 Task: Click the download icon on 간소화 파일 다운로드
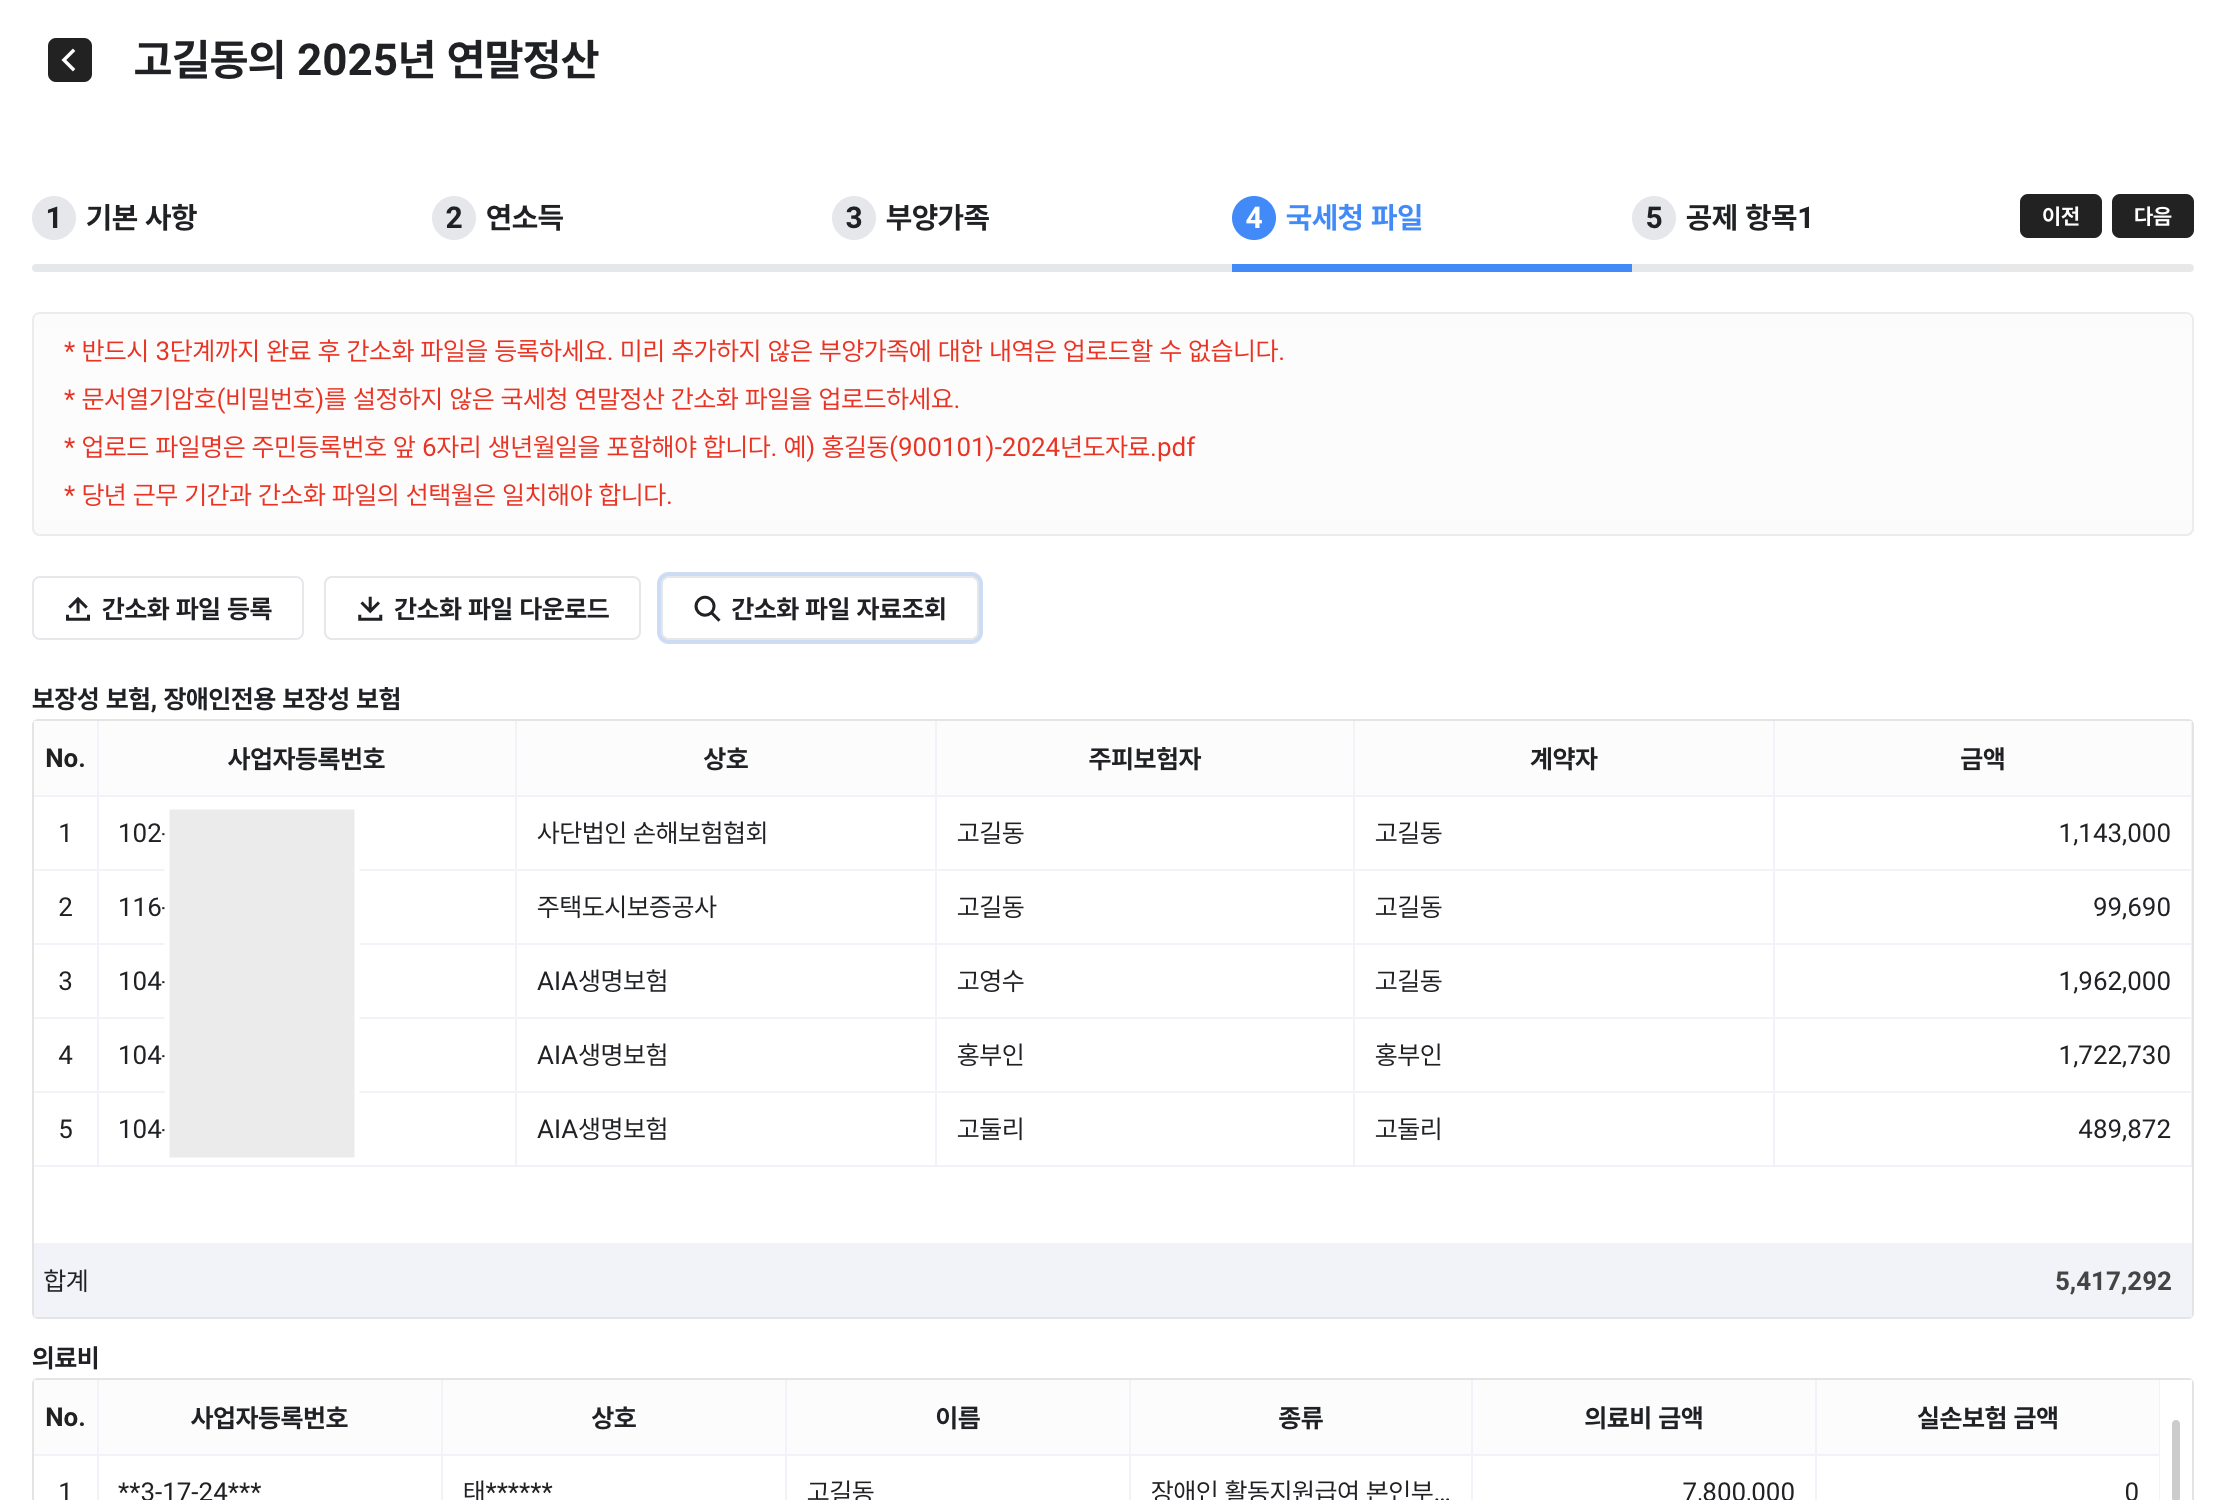pyautogui.click(x=370, y=608)
